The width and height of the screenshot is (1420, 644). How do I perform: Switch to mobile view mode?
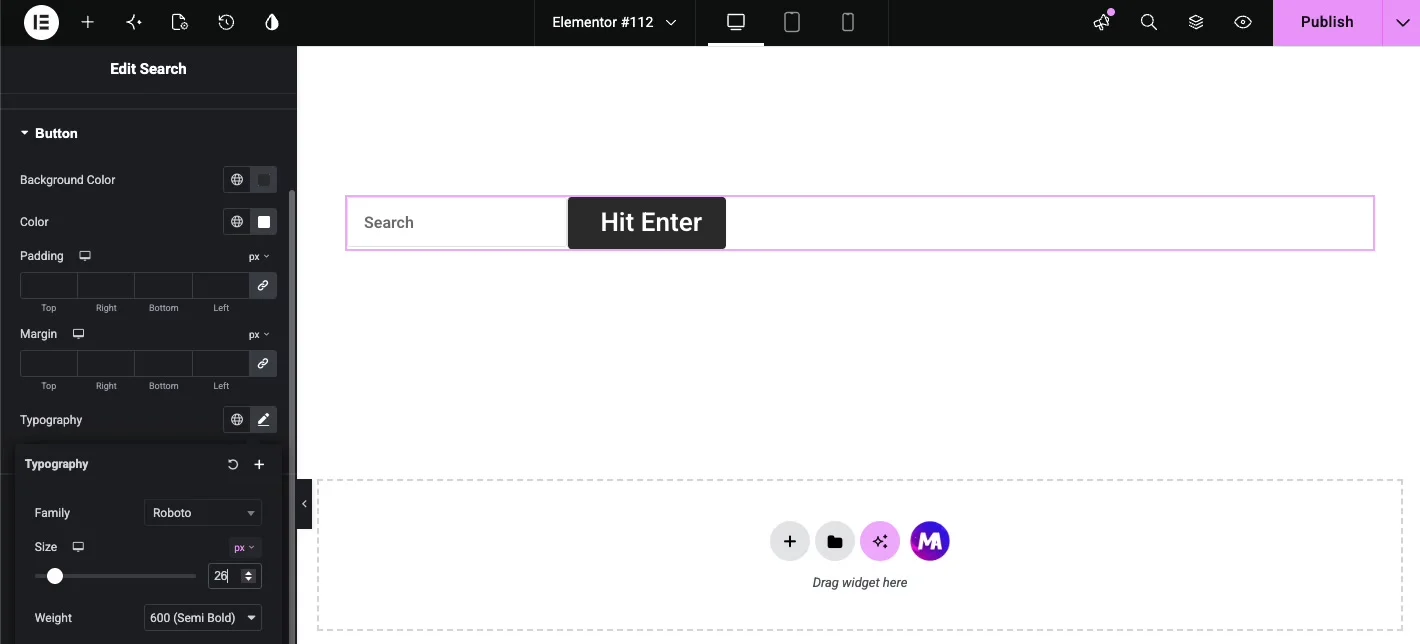tap(848, 22)
